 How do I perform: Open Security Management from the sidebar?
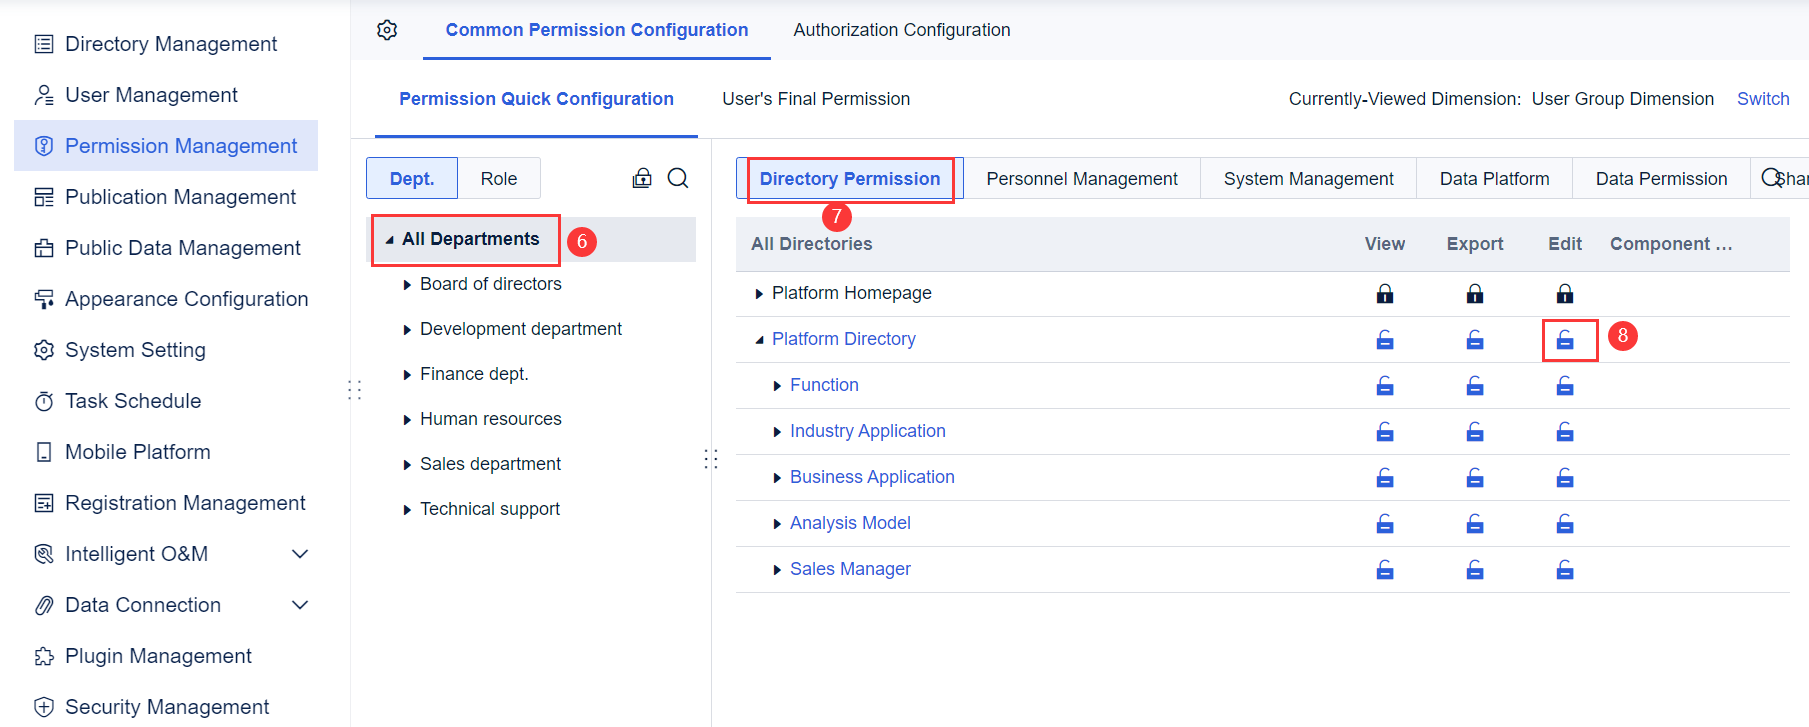coord(166,707)
